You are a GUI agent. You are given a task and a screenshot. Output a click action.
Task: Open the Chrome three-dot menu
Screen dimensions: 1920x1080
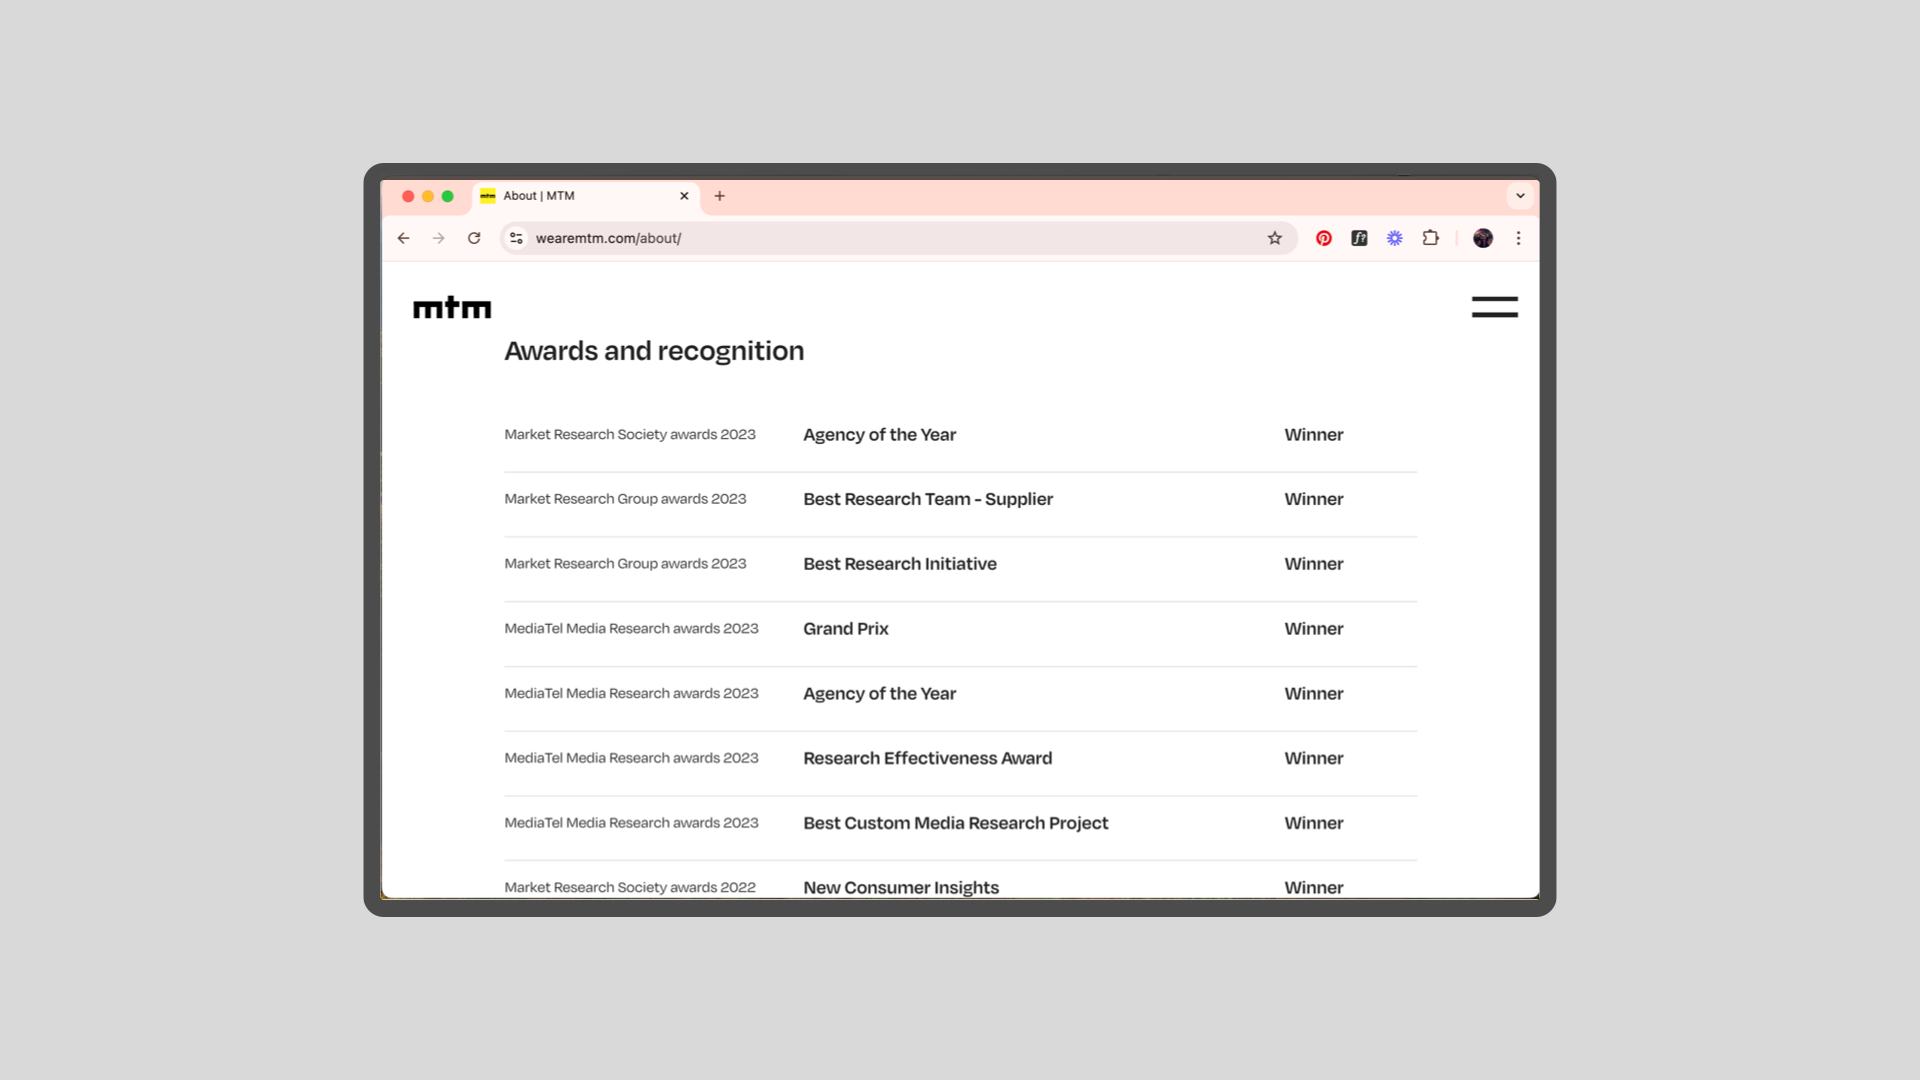(x=1518, y=238)
